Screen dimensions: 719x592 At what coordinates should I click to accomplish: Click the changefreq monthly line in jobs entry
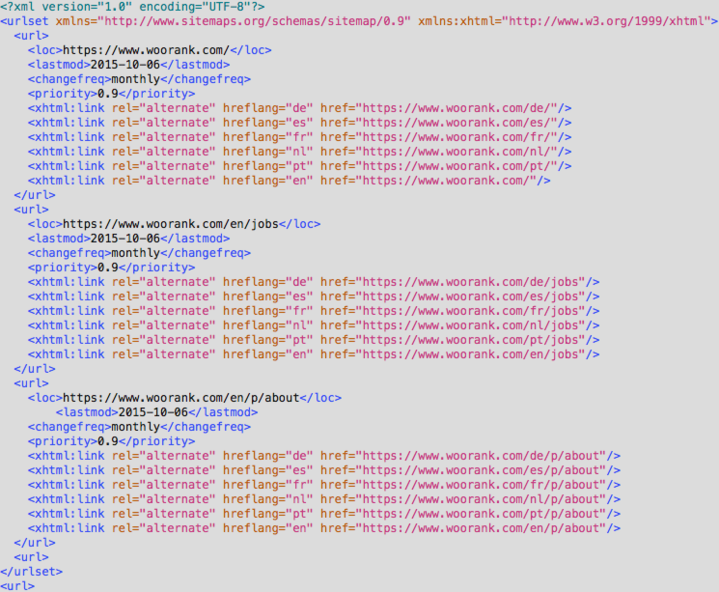pyautogui.click(x=139, y=253)
